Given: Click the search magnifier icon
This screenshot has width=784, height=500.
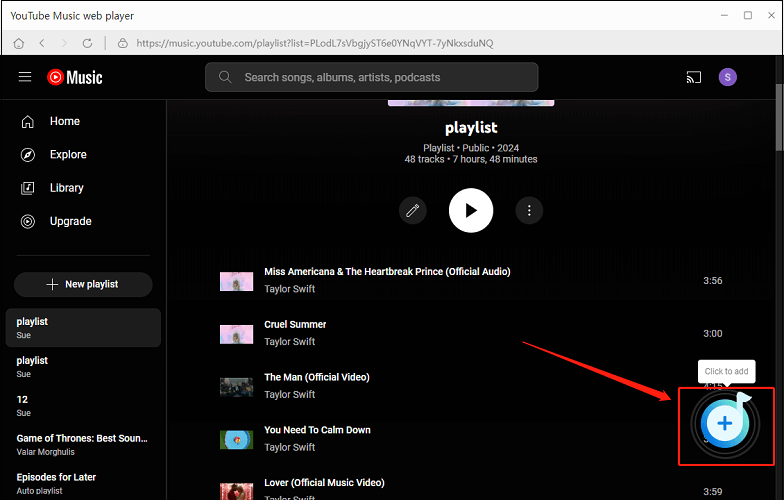Looking at the screenshot, I should [225, 77].
